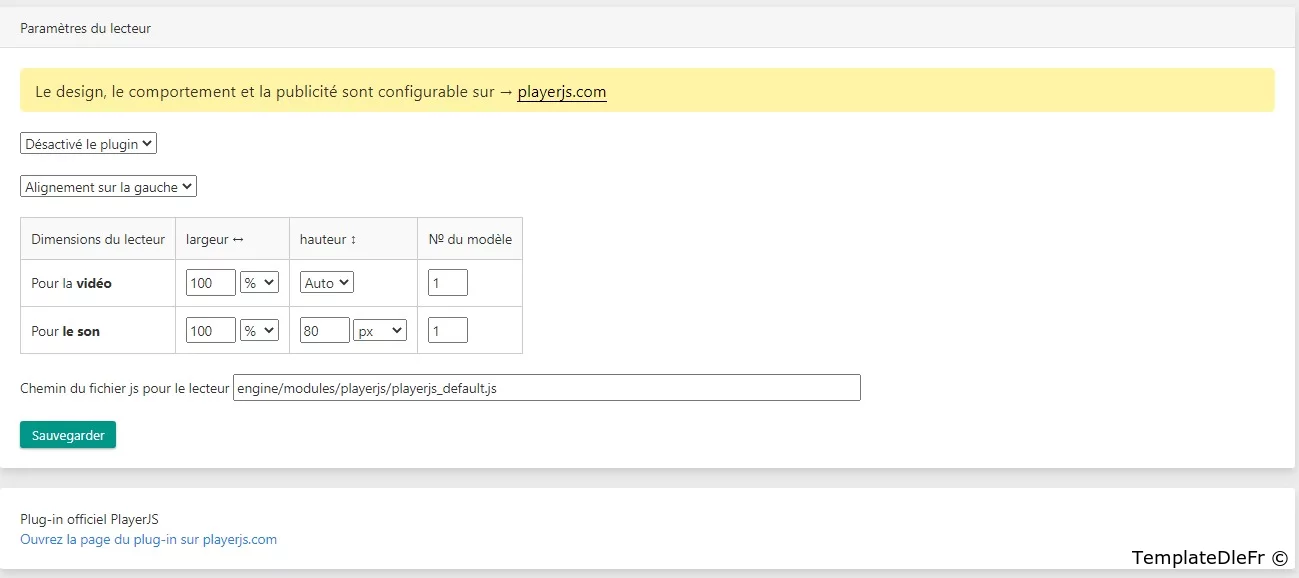
Task: Open the 'Alignement sur la gauche' dropdown
Action: (108, 187)
